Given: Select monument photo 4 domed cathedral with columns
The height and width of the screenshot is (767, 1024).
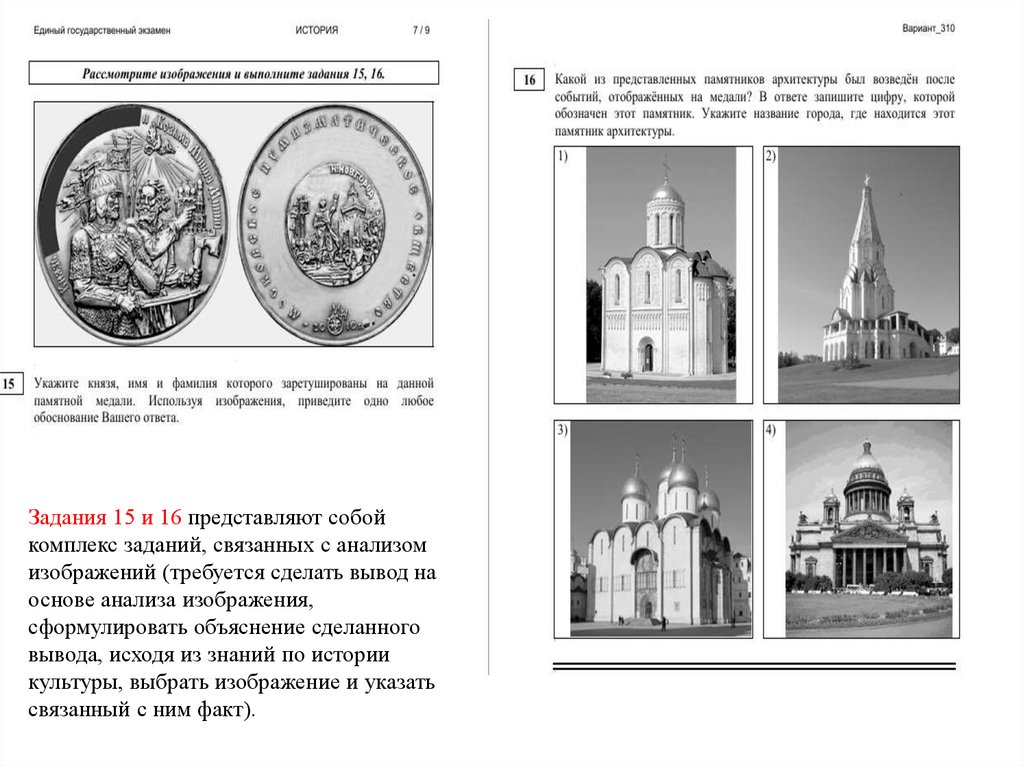Looking at the screenshot, I should (869, 529).
